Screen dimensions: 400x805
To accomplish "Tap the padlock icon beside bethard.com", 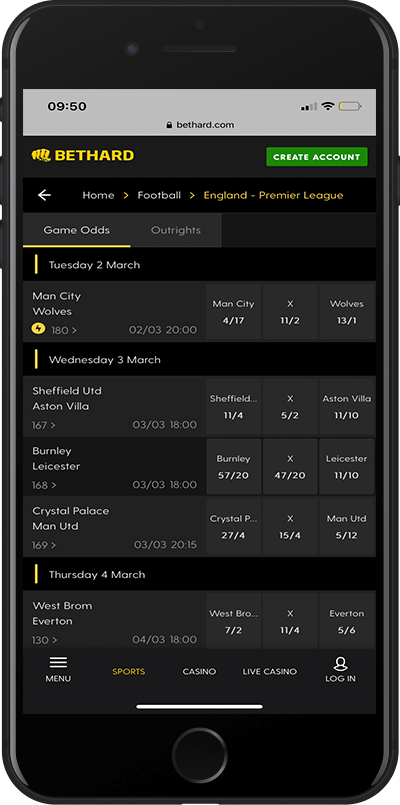I will 169,125.
